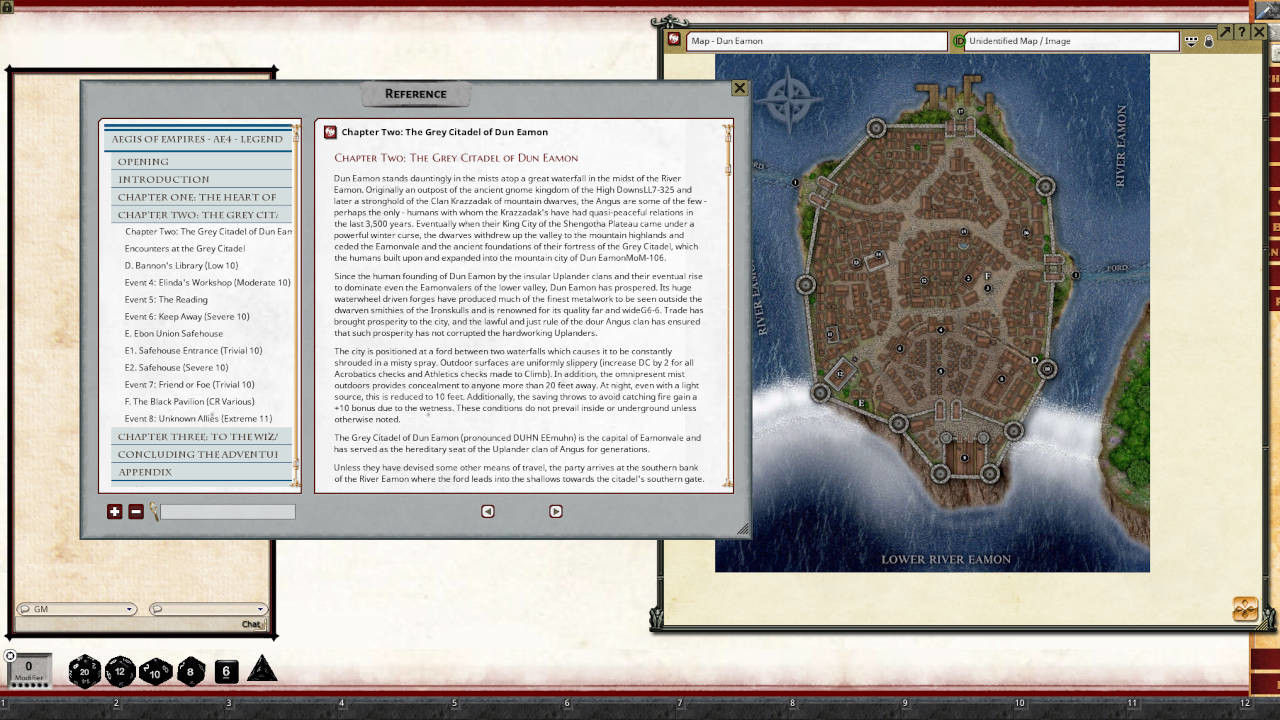Roll the d4 die
The image size is (1280, 720).
(x=261, y=669)
